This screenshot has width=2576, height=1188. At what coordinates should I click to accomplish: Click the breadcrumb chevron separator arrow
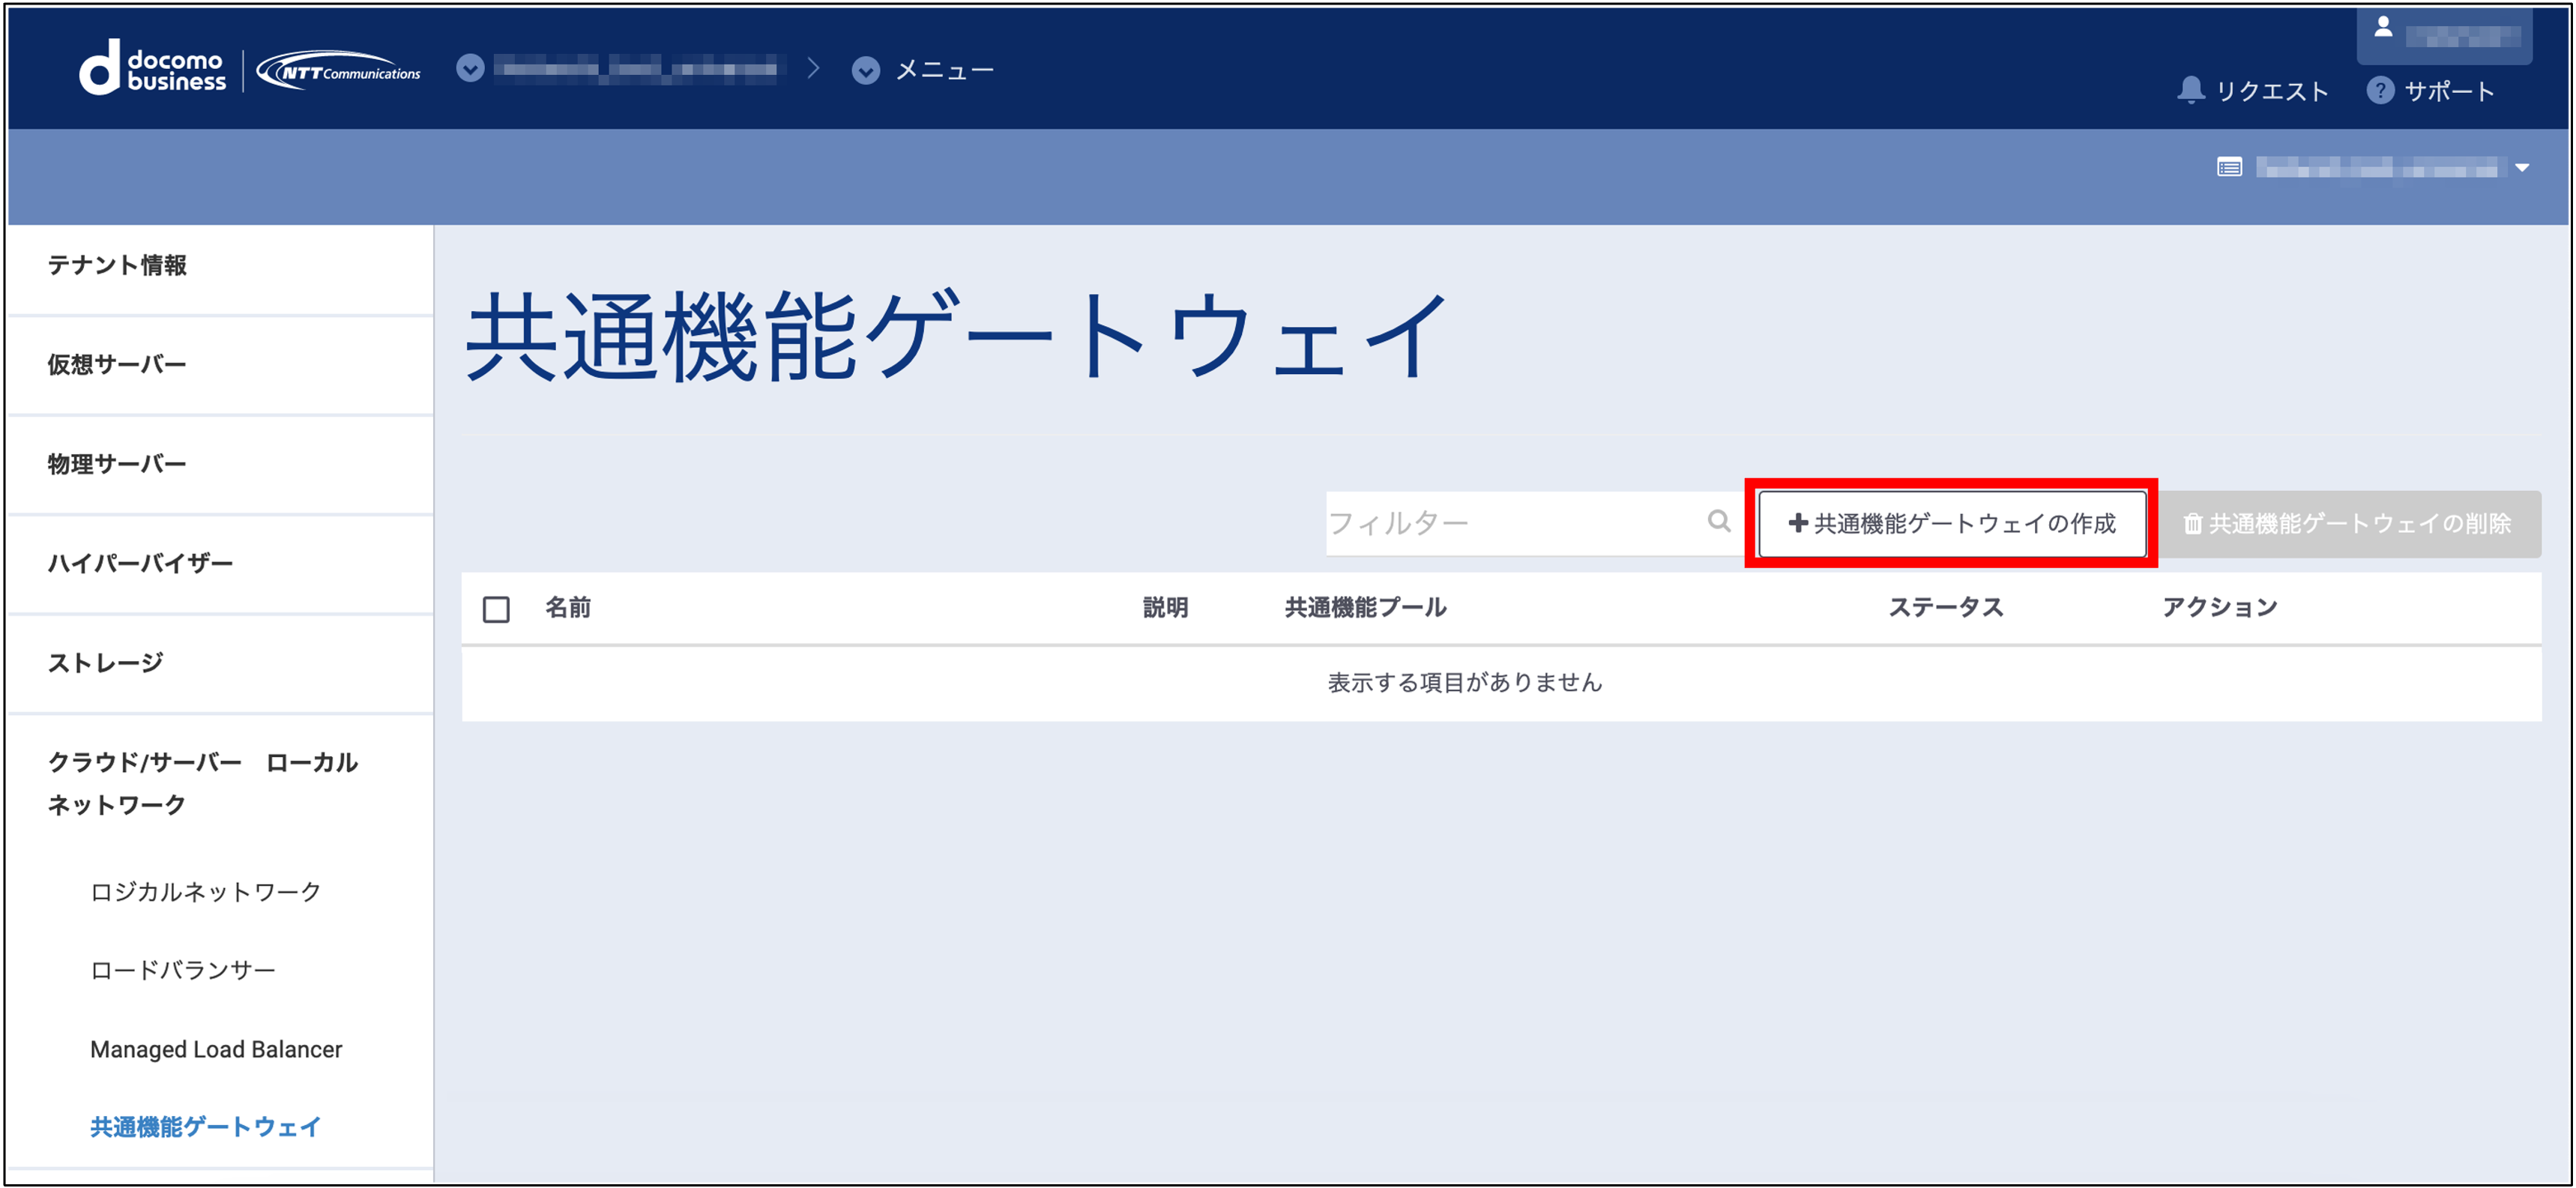813,69
